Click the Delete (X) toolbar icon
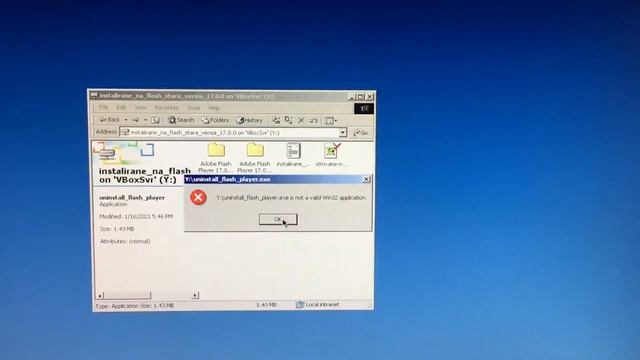The image size is (640, 360). pyautogui.click(x=301, y=120)
